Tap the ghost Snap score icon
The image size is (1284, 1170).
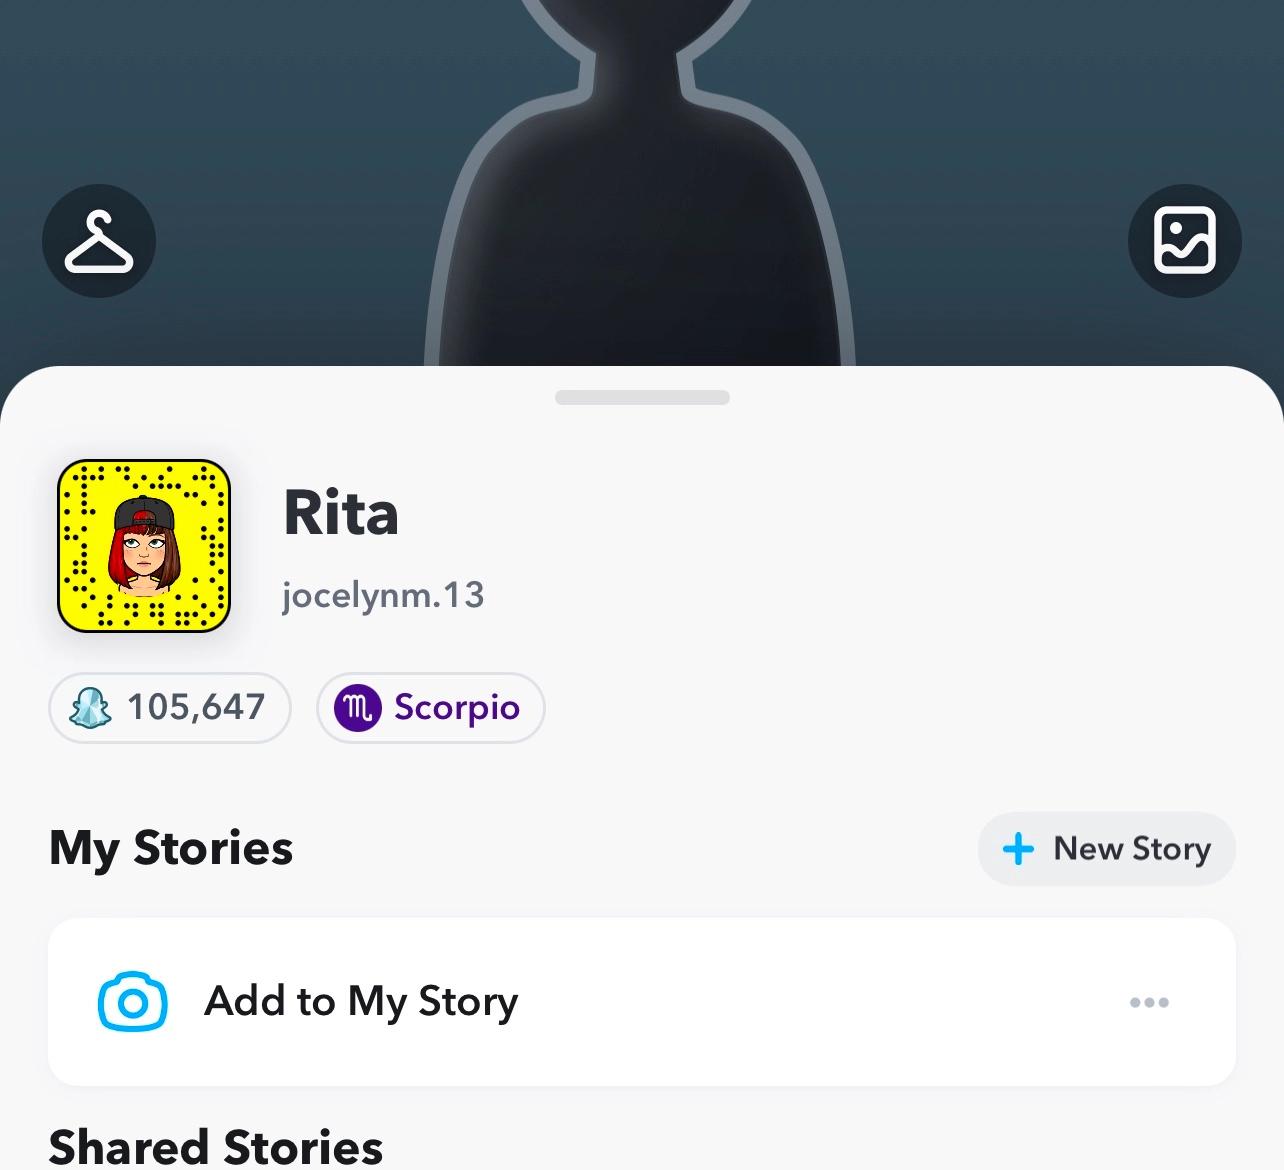tap(90, 708)
